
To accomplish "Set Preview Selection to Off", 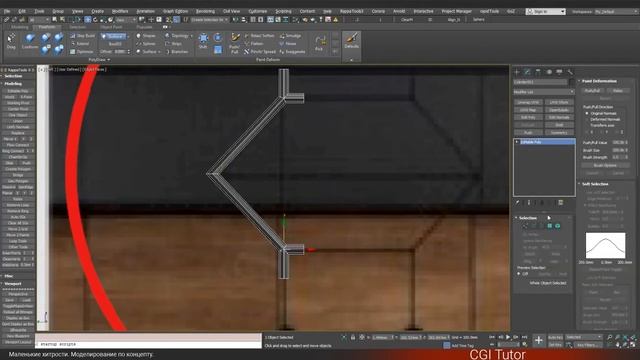I will tap(519, 273).
